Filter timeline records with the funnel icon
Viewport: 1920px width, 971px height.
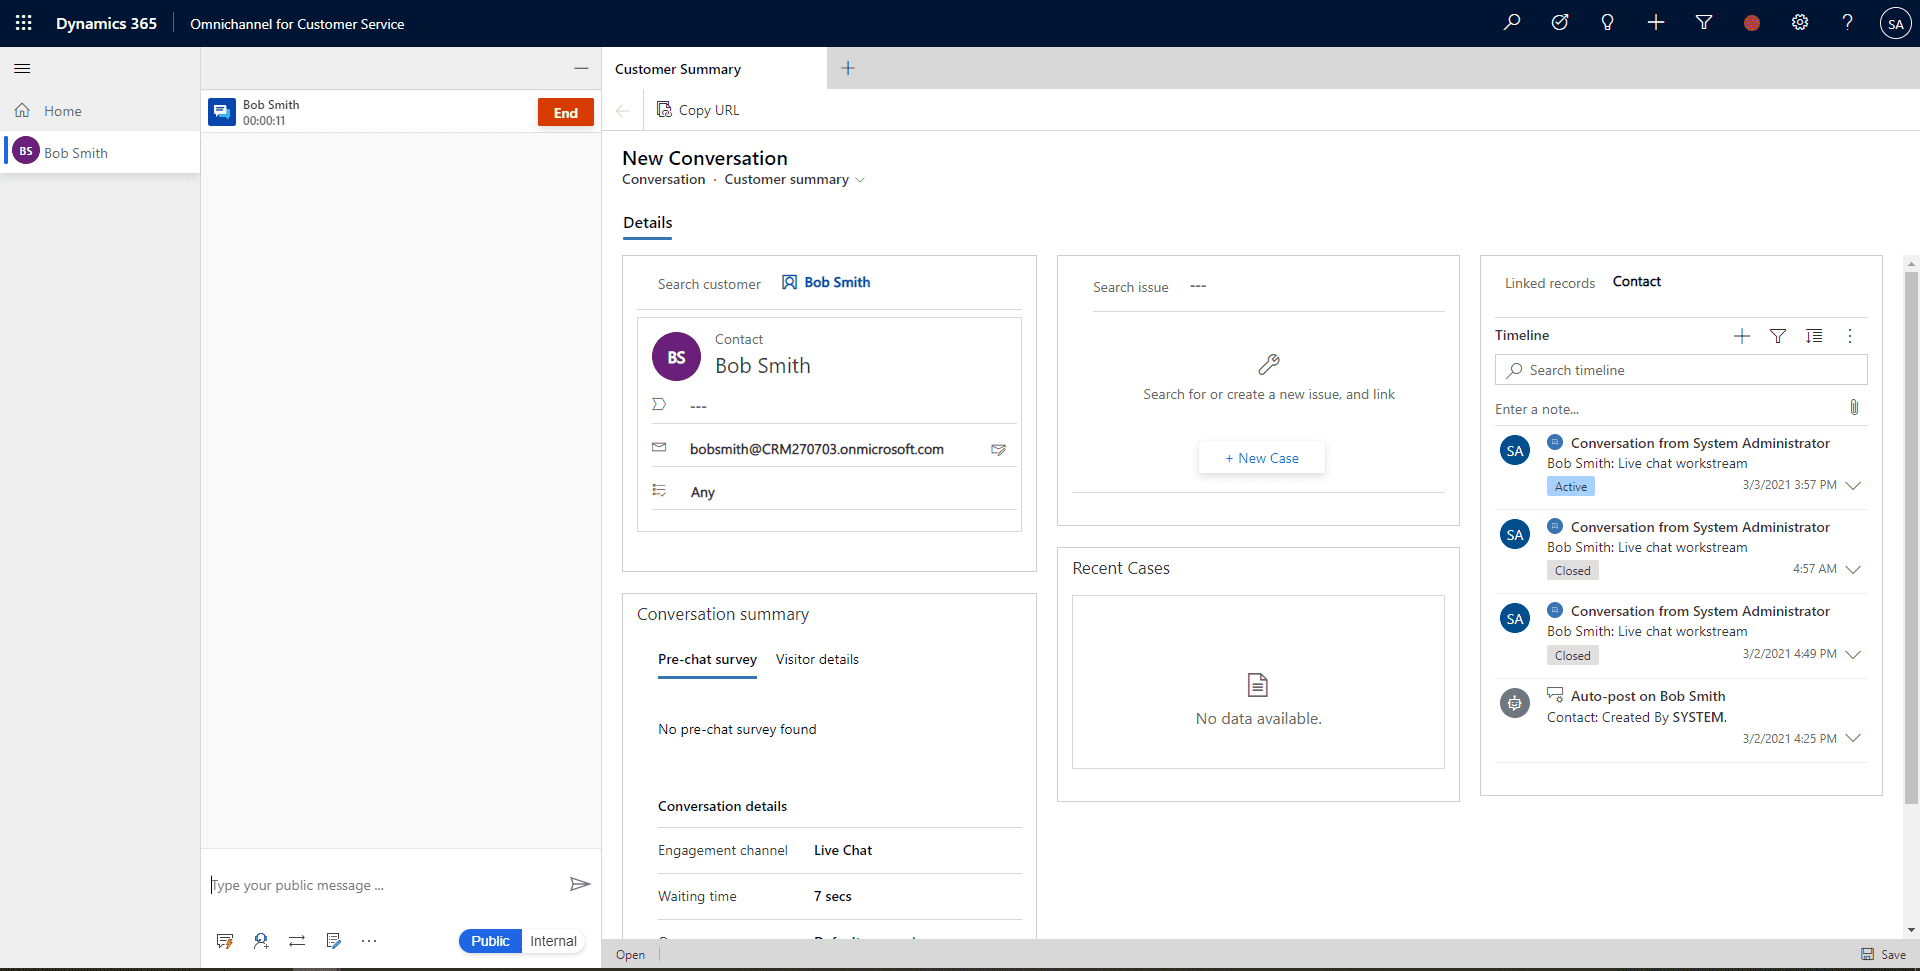(x=1779, y=336)
